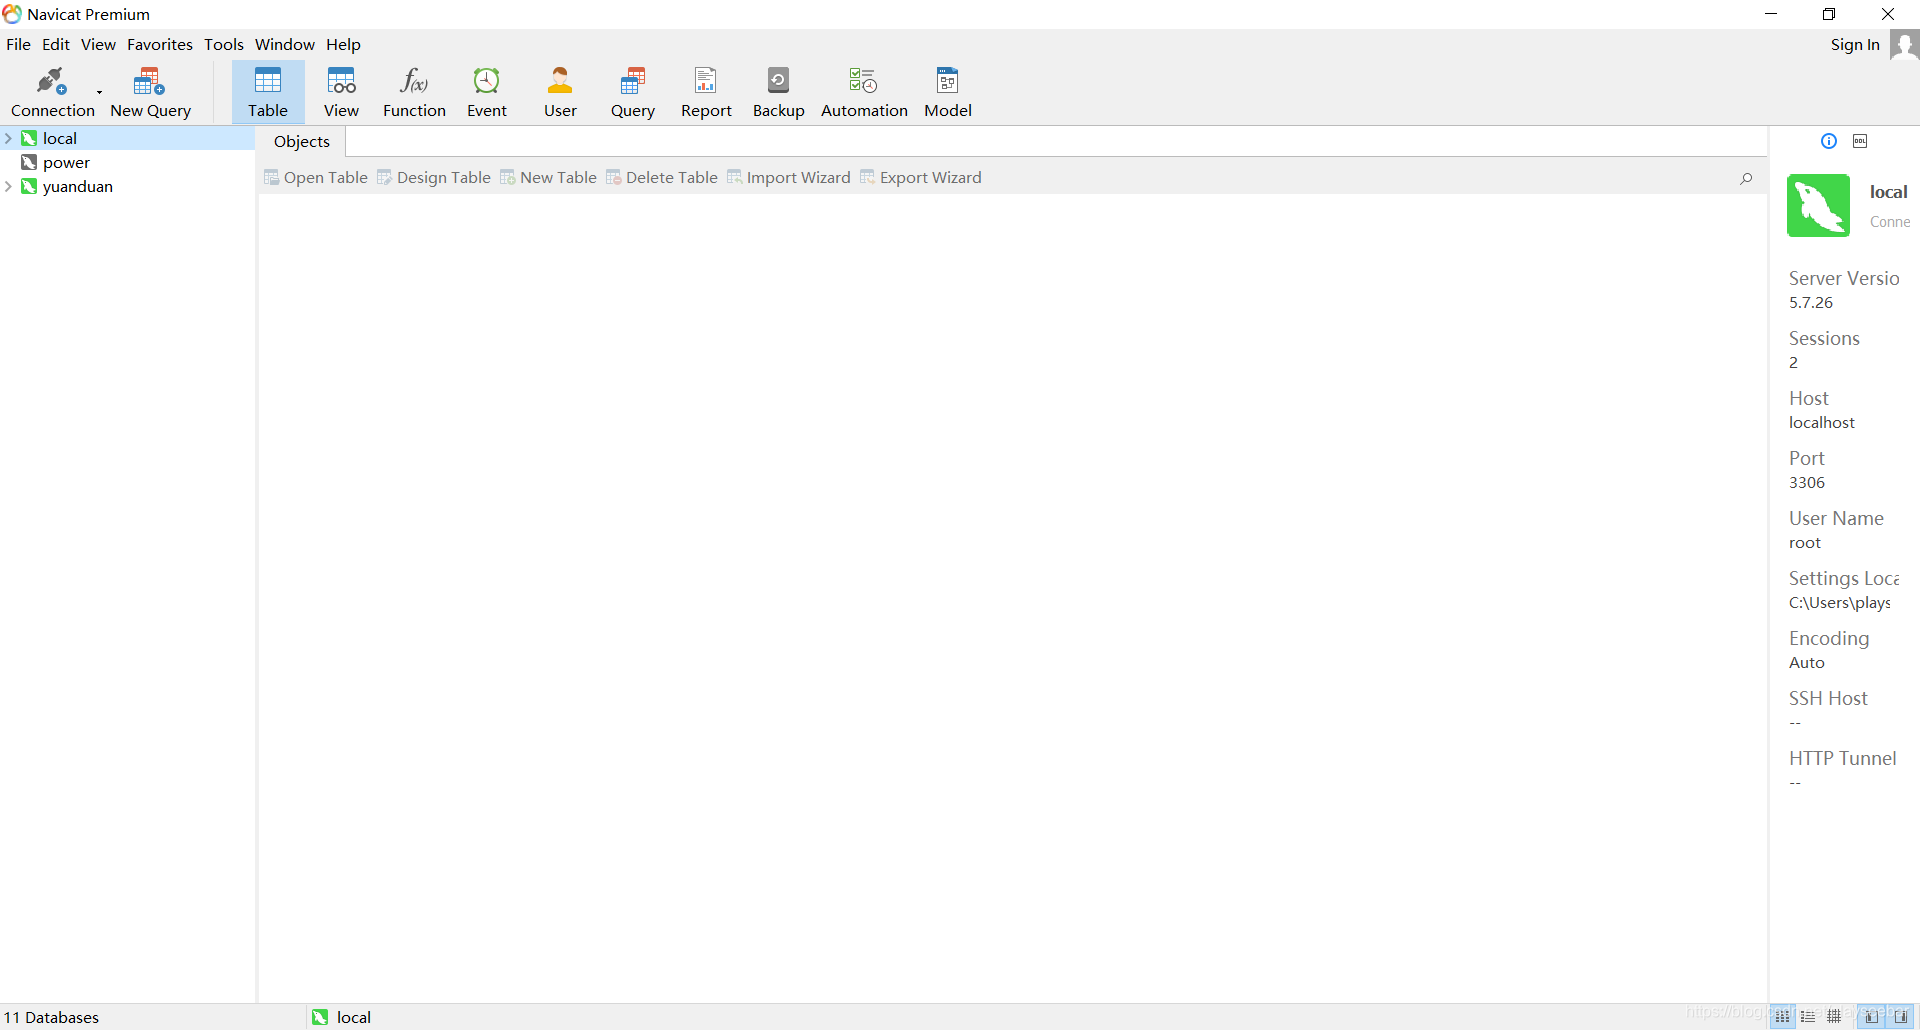Screen dimensions: 1920x1030
Task: Switch to list view in status bar
Action: (1808, 1016)
